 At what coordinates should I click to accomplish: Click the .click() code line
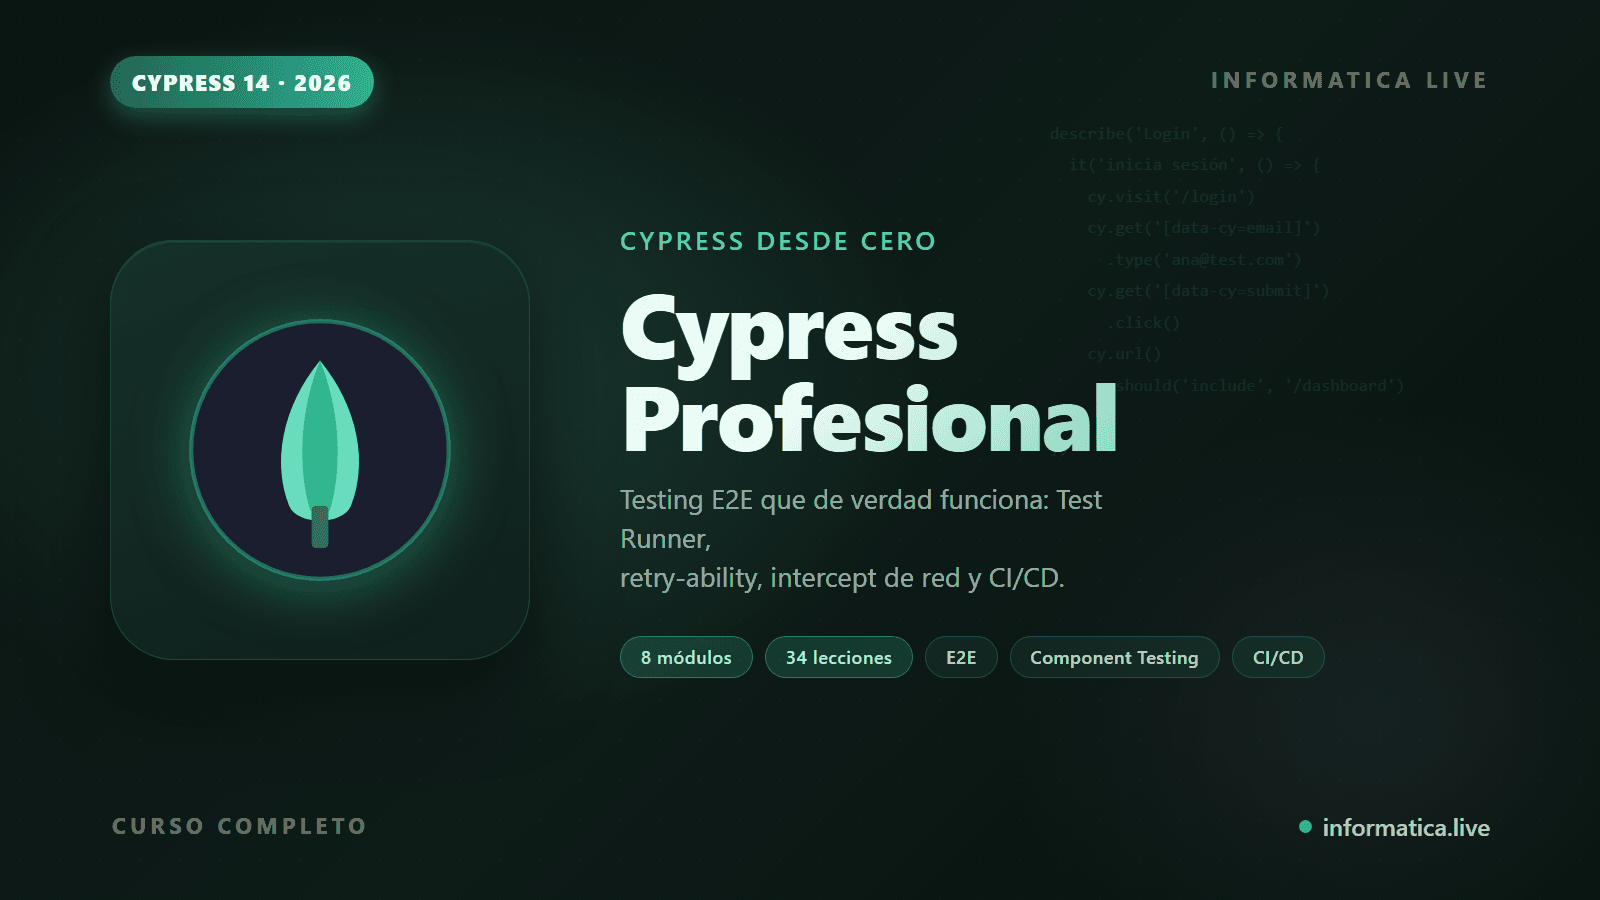[1143, 323]
